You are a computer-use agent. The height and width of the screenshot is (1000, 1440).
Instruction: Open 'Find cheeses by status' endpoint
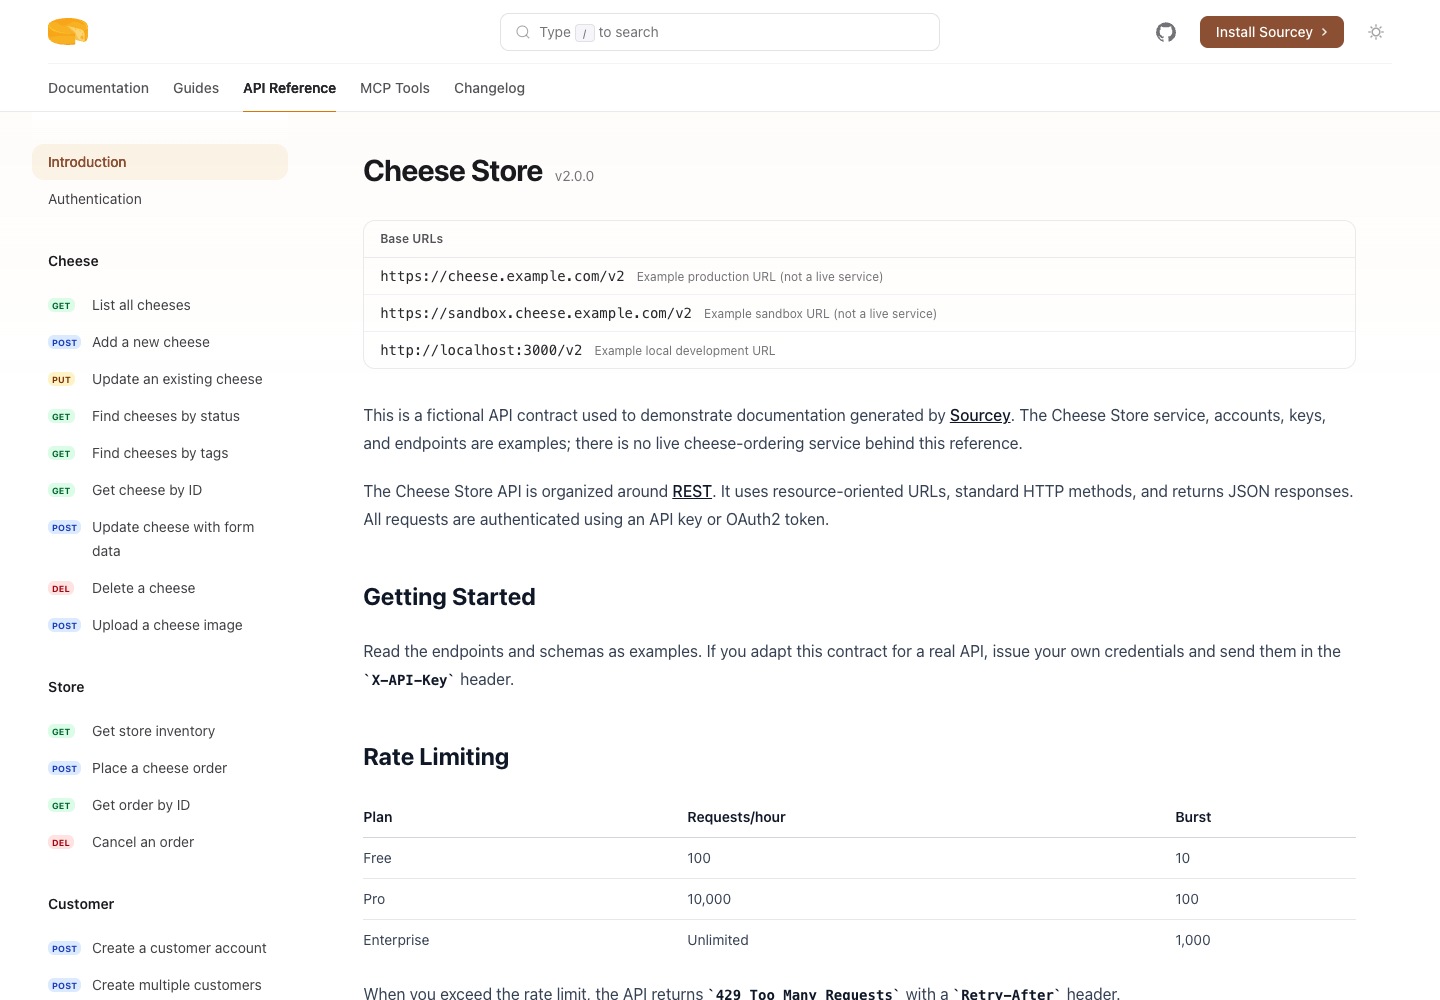160,416
